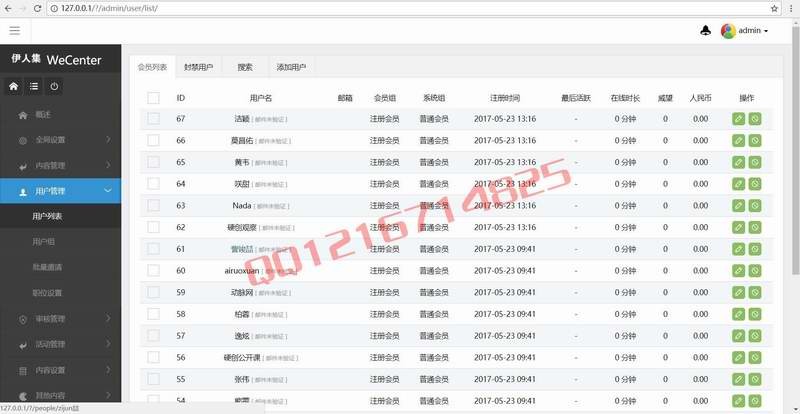Click the 用户名 column header
Image resolution: width=800 pixels, height=414 pixels.
coord(261,98)
